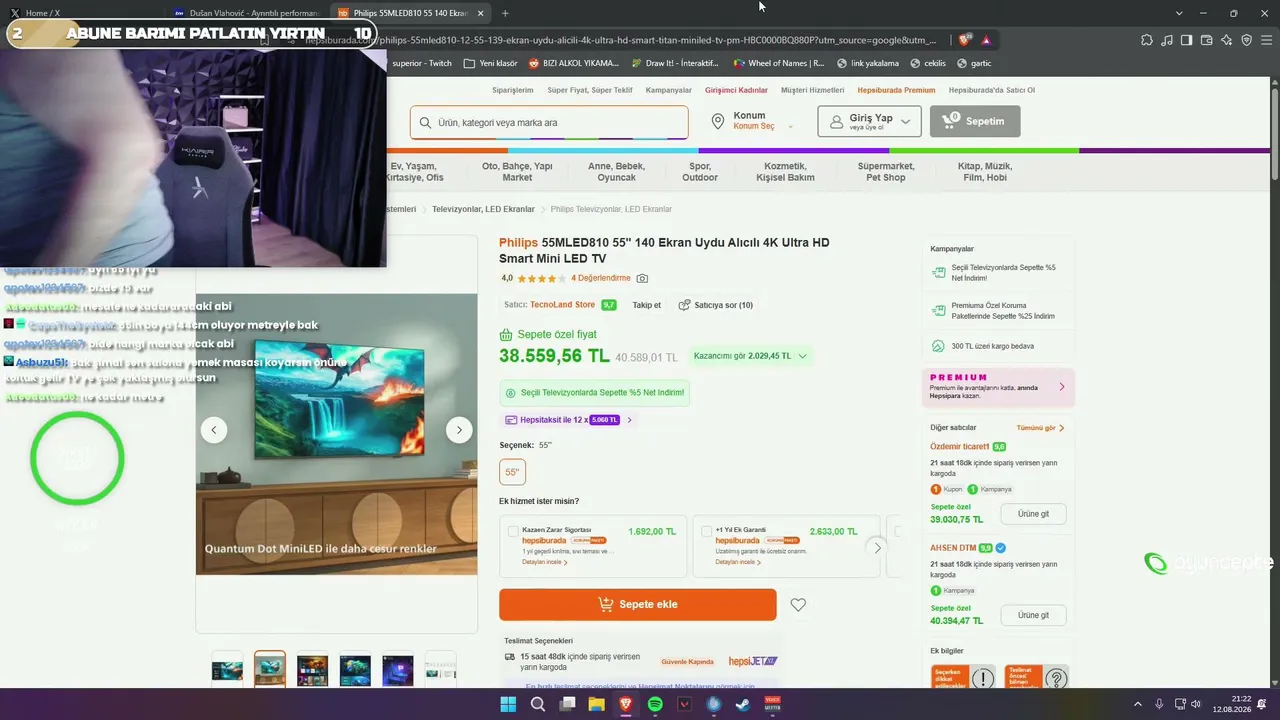The width and height of the screenshot is (1280, 720).
Task: Open the browser tab list dropdown
Action: (1179, 13)
